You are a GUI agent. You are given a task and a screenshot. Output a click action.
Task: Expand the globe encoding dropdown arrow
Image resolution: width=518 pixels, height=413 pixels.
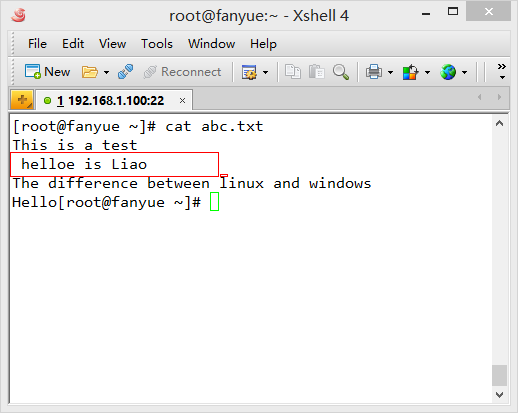[464, 72]
